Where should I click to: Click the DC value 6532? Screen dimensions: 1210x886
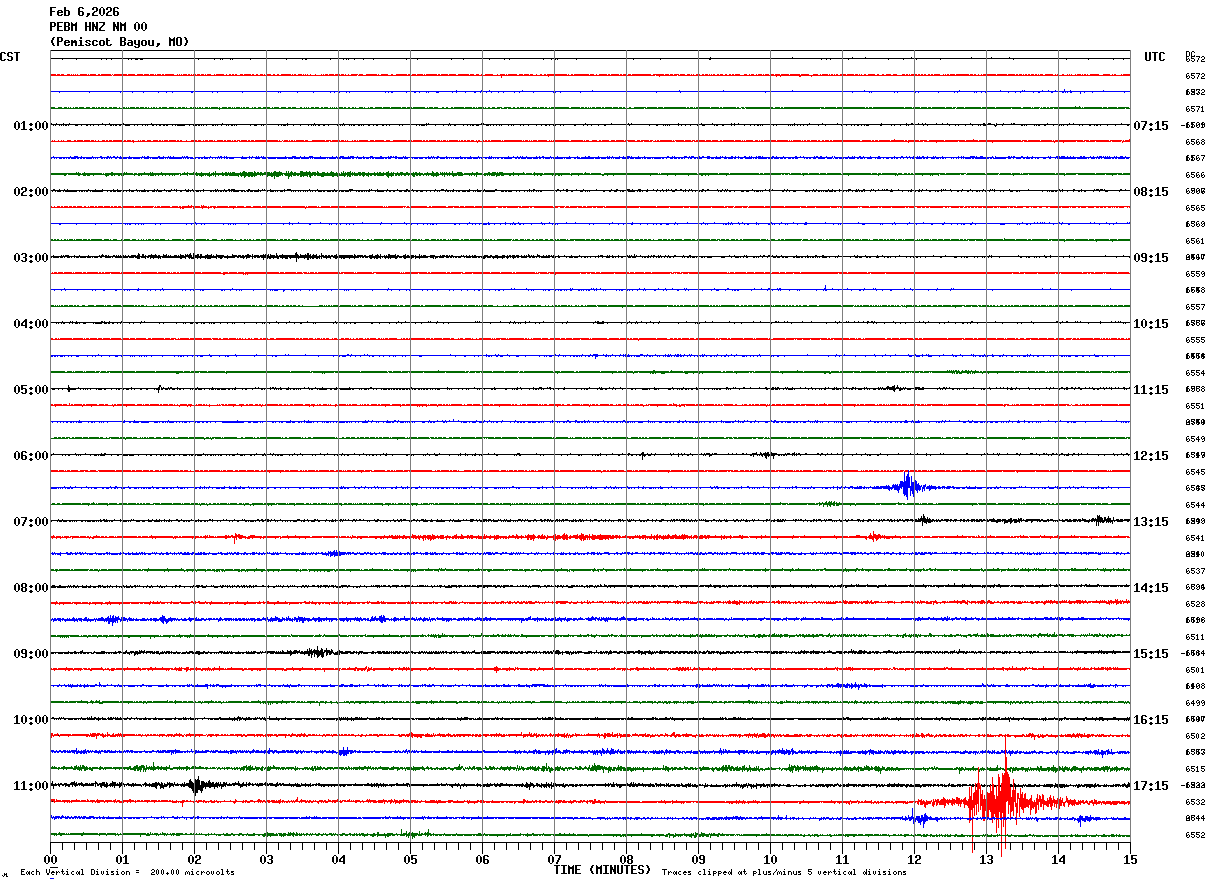1194,802
